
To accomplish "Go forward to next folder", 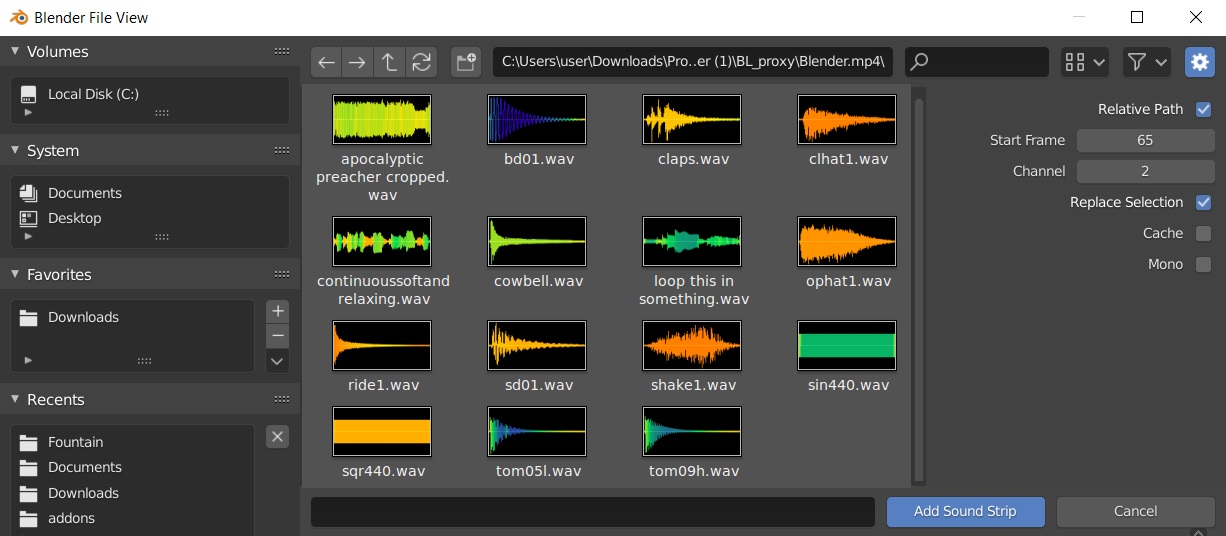I will (356, 62).
